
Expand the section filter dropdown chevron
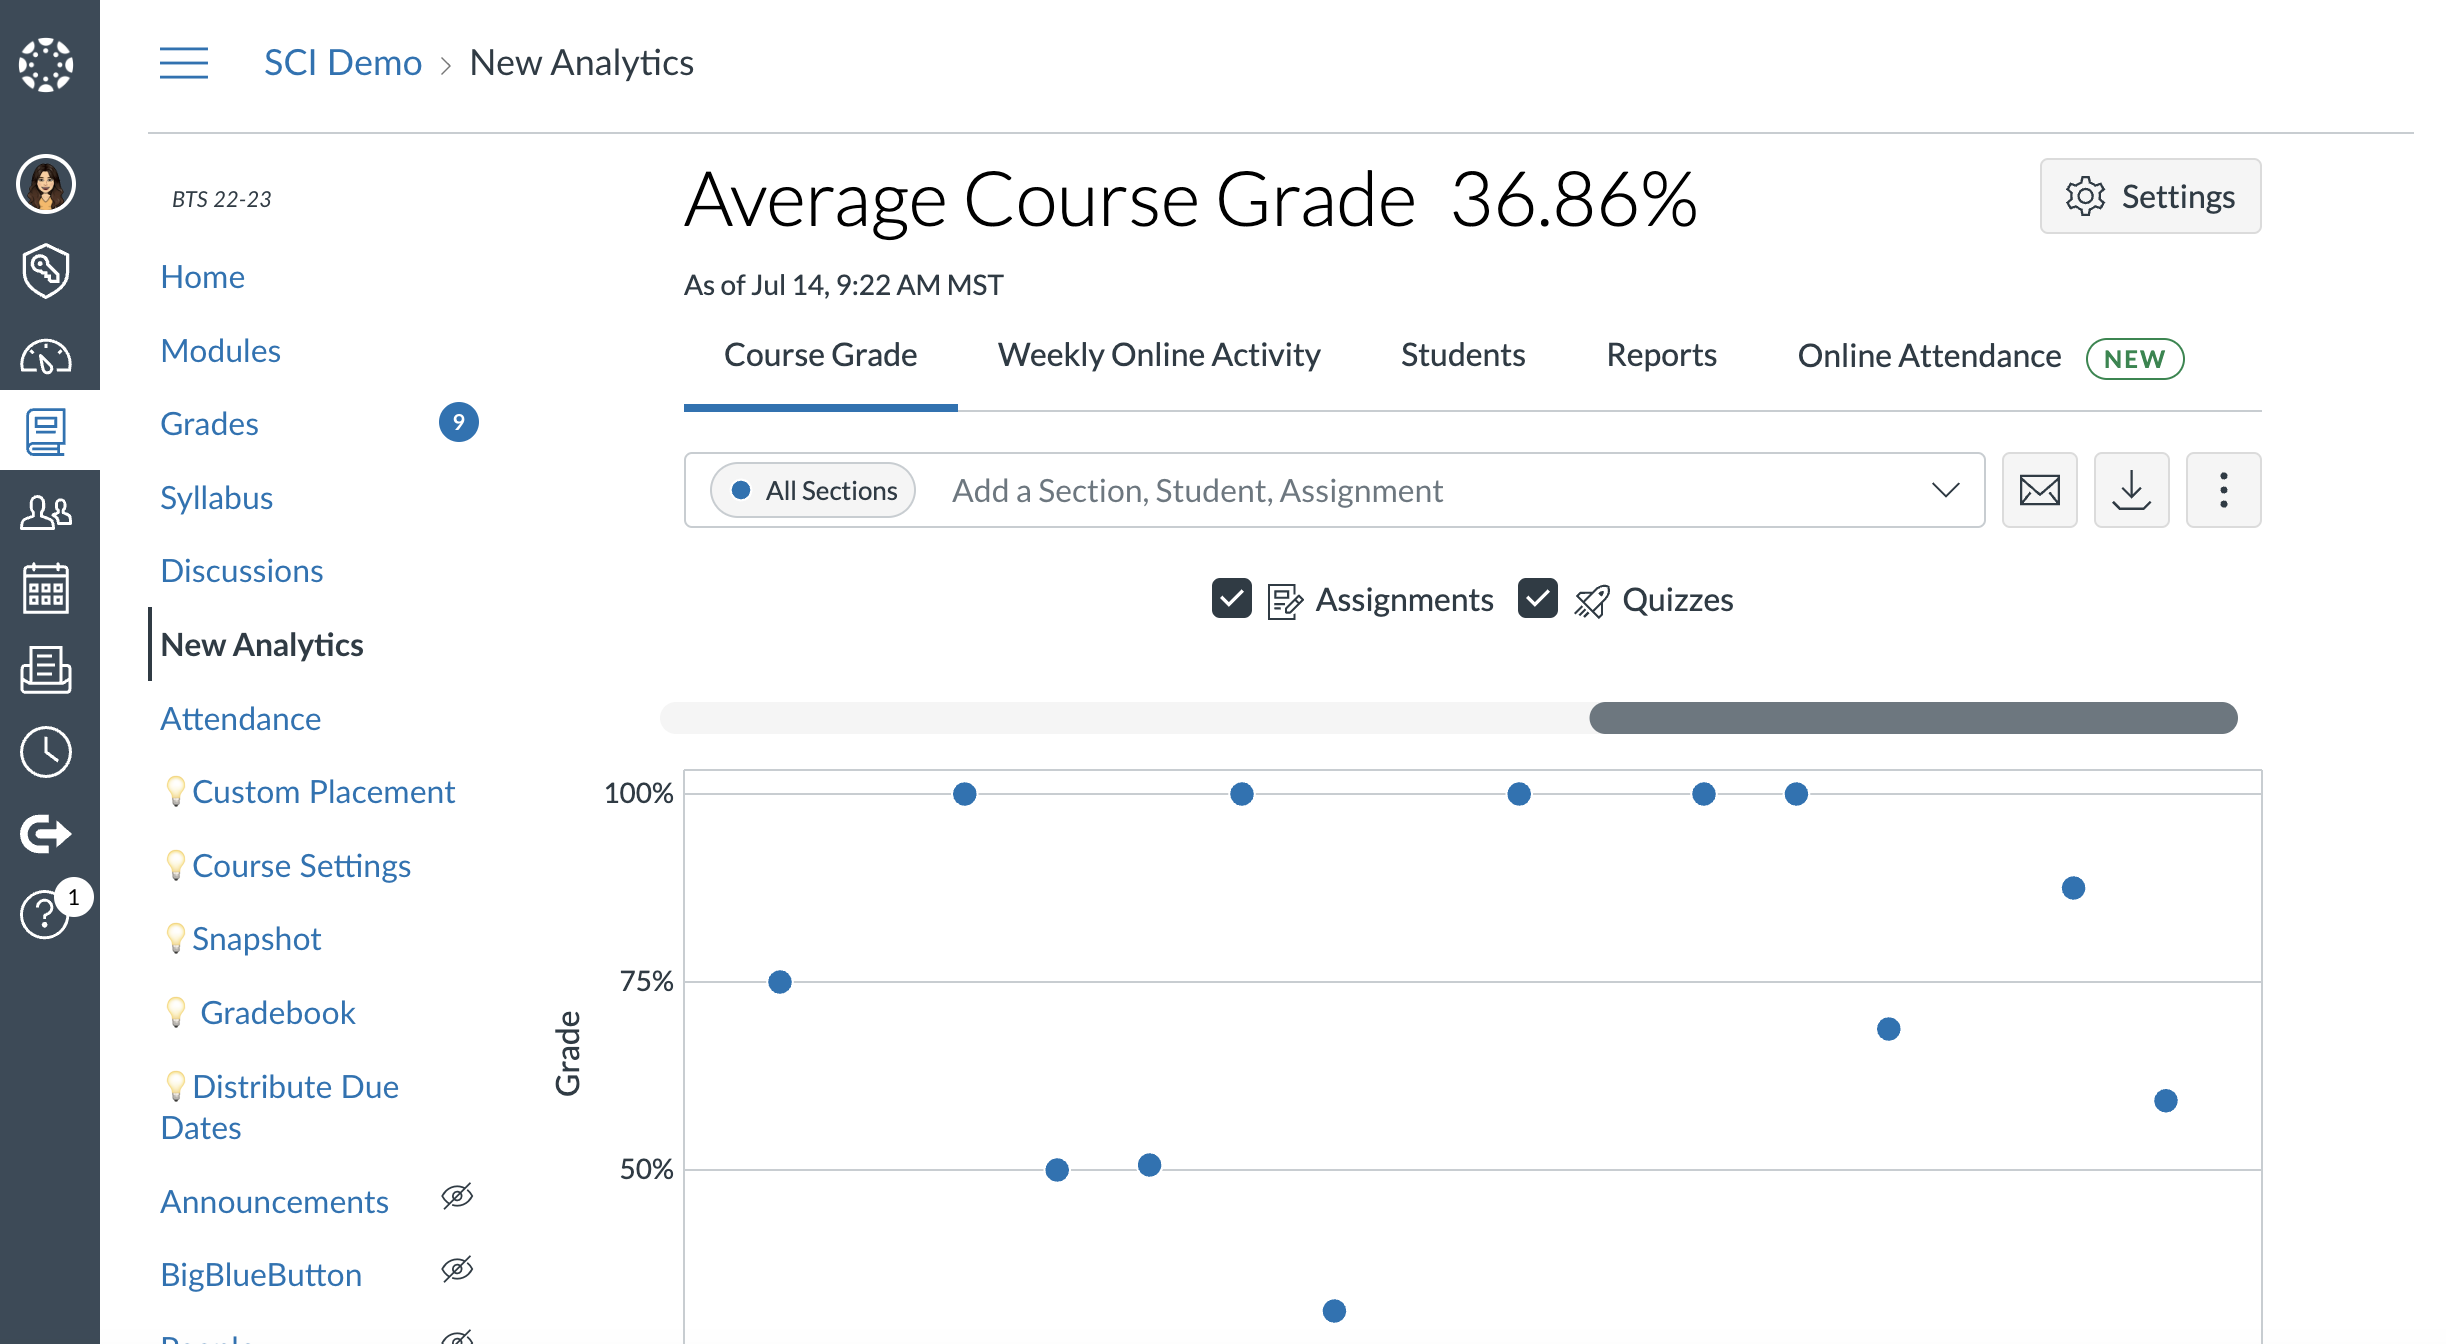coord(1945,490)
